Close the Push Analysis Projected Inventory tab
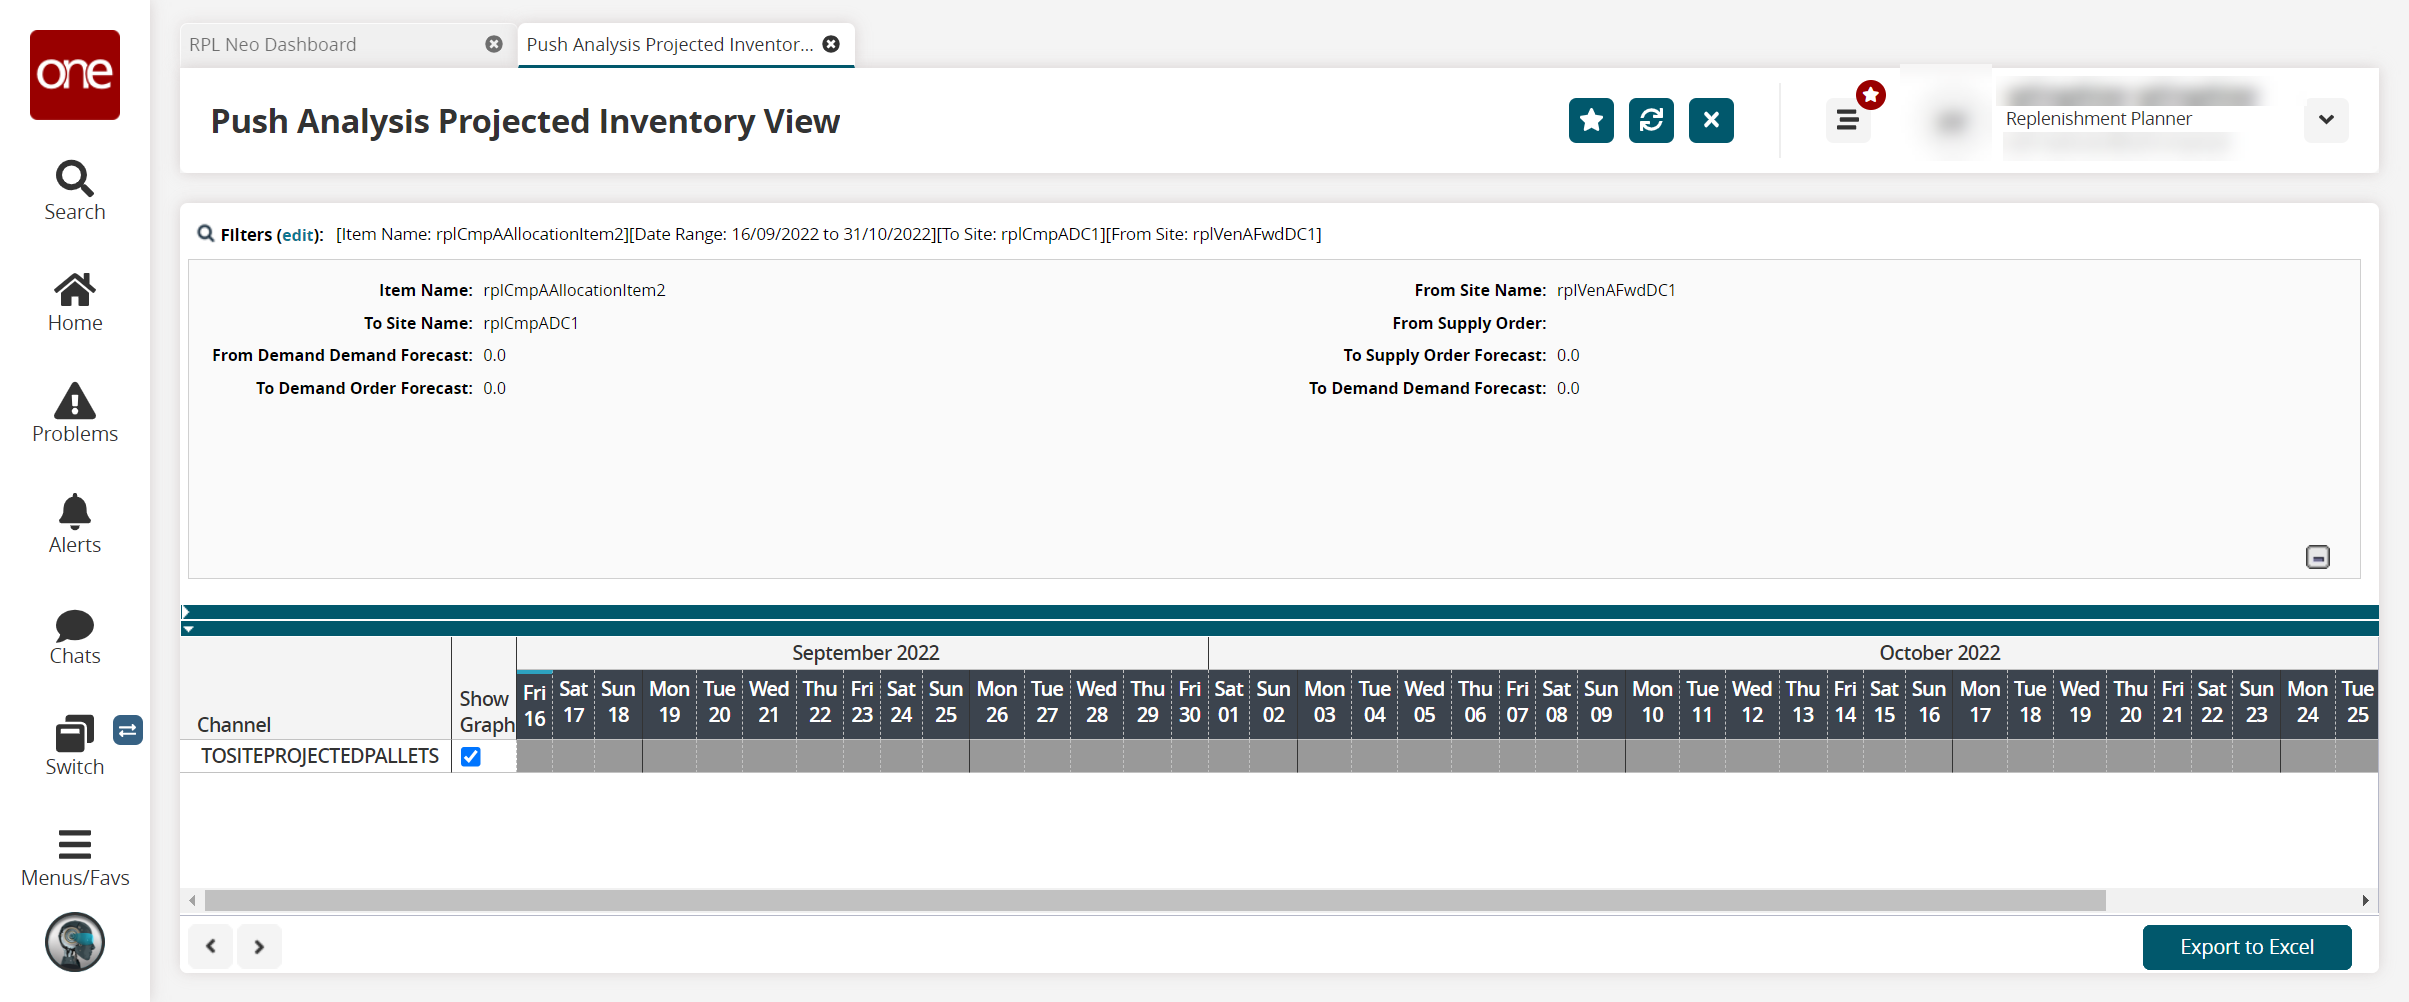 [x=831, y=44]
